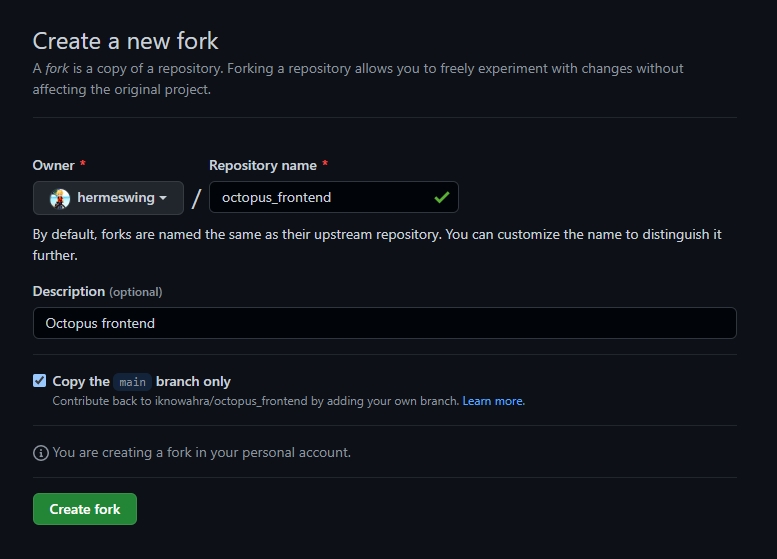Click the Create fork button
Image resolution: width=777 pixels, height=559 pixels.
click(x=85, y=509)
